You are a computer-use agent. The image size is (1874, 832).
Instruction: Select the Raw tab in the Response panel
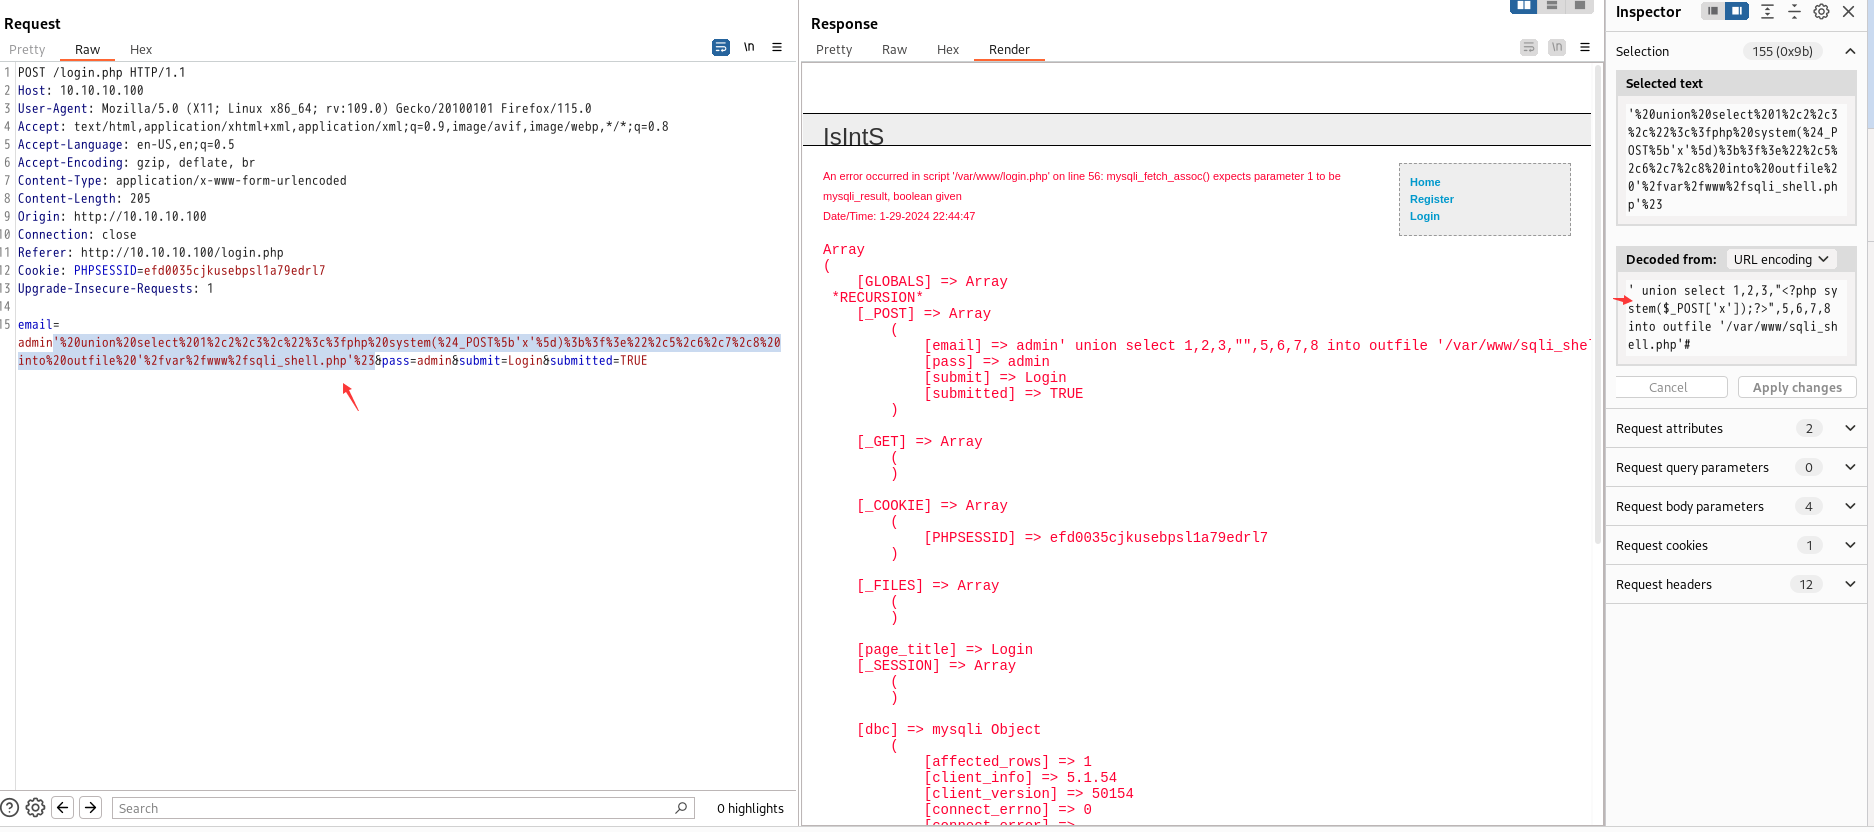(894, 50)
